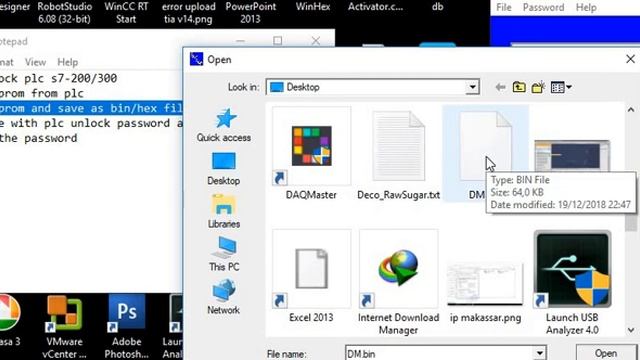Click the highlighted Notepad line about bin/hex file
The width and height of the screenshot is (640, 360).
click(x=91, y=108)
